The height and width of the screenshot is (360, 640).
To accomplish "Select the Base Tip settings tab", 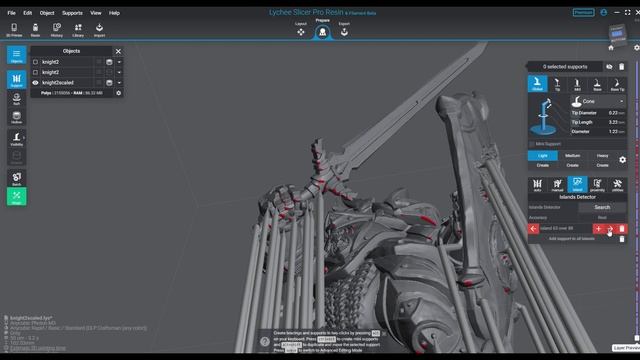I will [x=617, y=84].
